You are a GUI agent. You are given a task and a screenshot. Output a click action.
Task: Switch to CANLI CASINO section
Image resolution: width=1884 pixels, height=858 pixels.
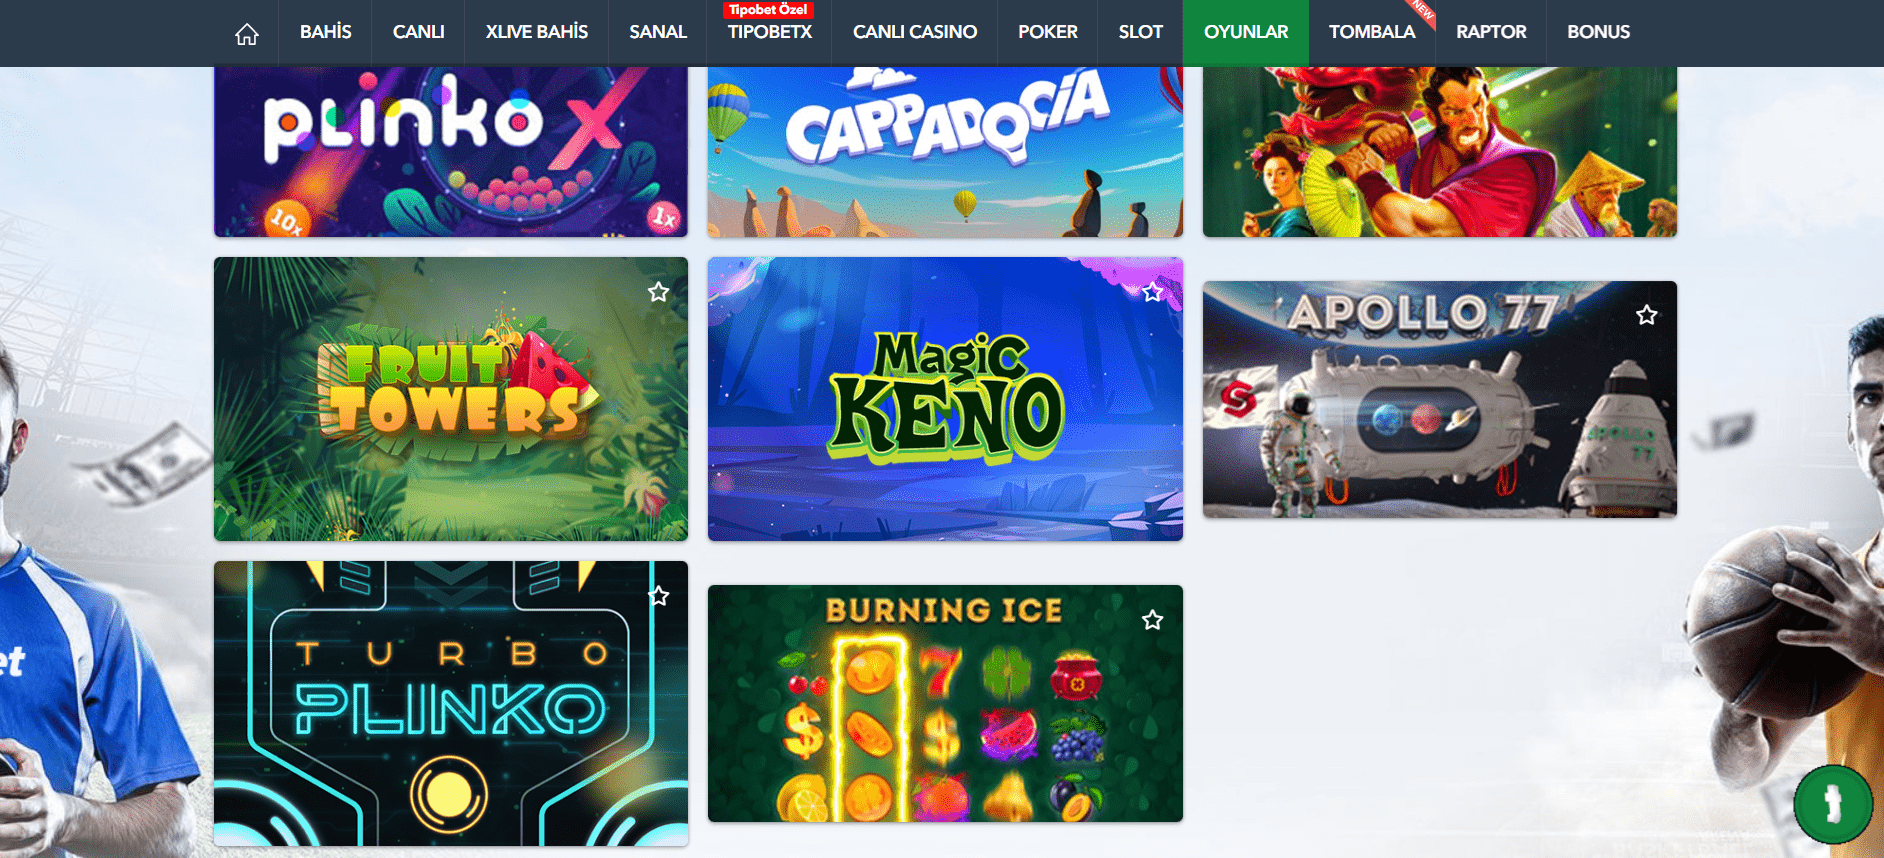[915, 32]
